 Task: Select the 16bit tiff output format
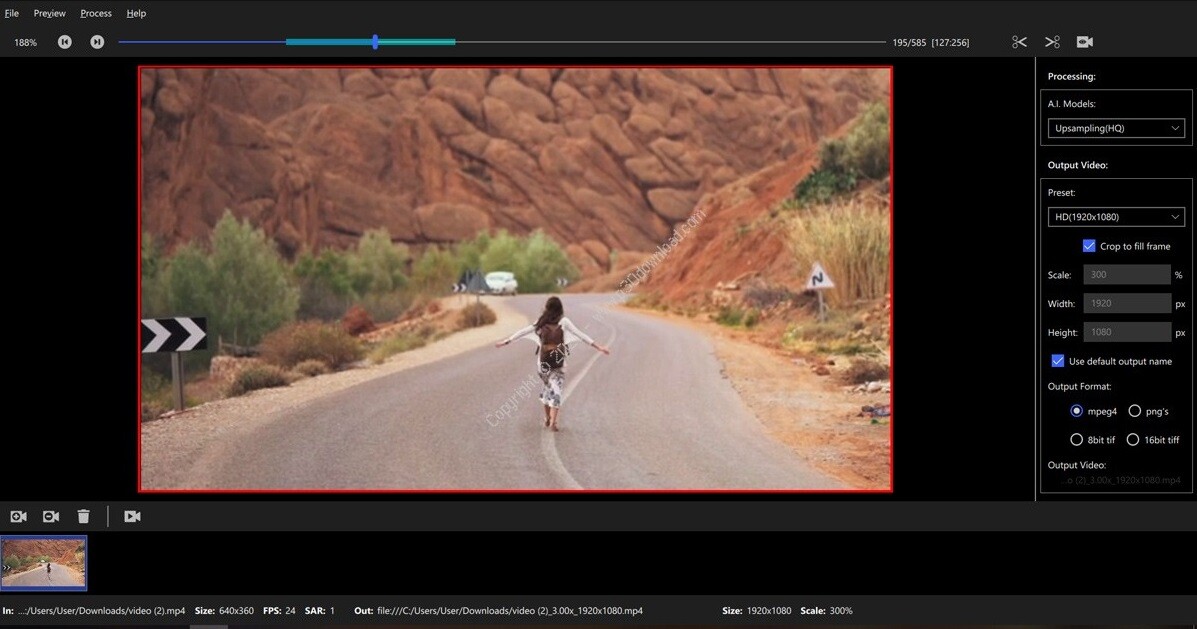1133,440
